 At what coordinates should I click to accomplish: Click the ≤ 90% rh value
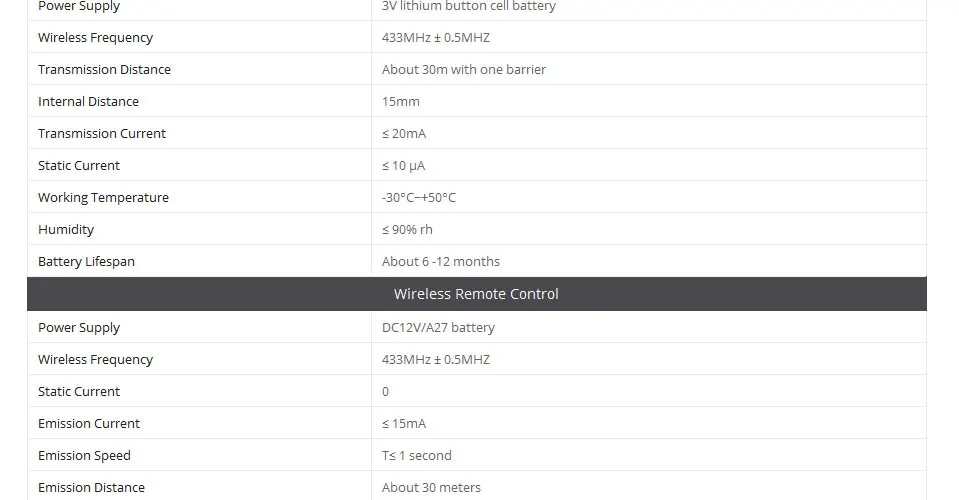tap(407, 229)
